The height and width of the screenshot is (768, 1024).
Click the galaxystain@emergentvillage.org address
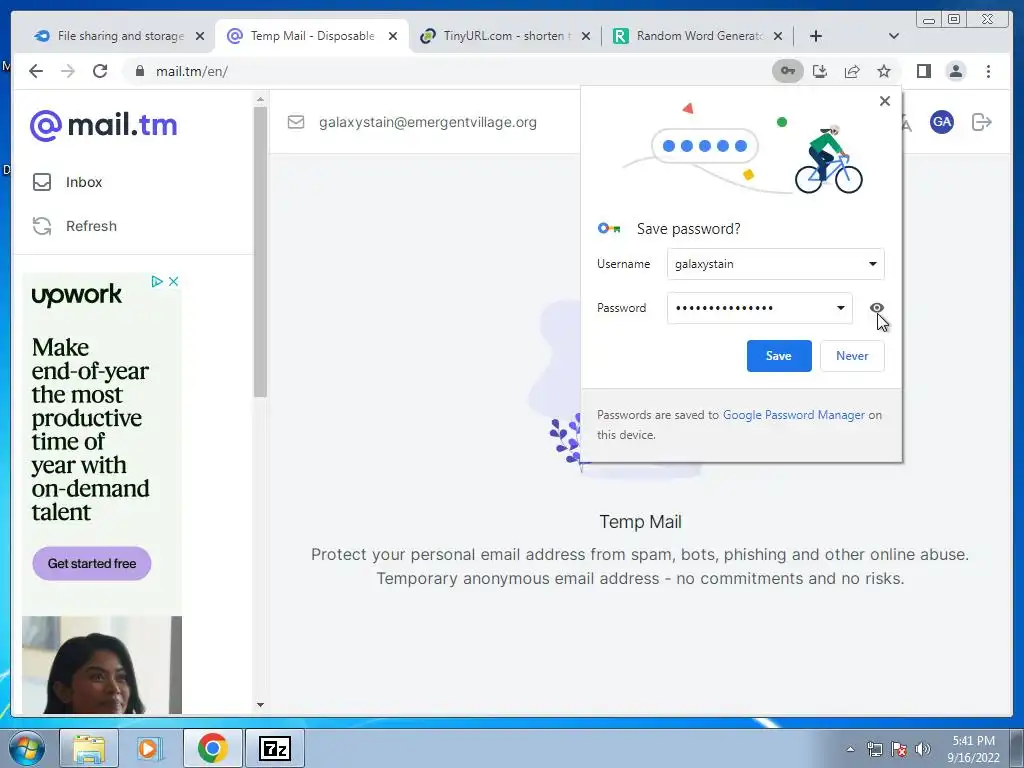pos(428,122)
